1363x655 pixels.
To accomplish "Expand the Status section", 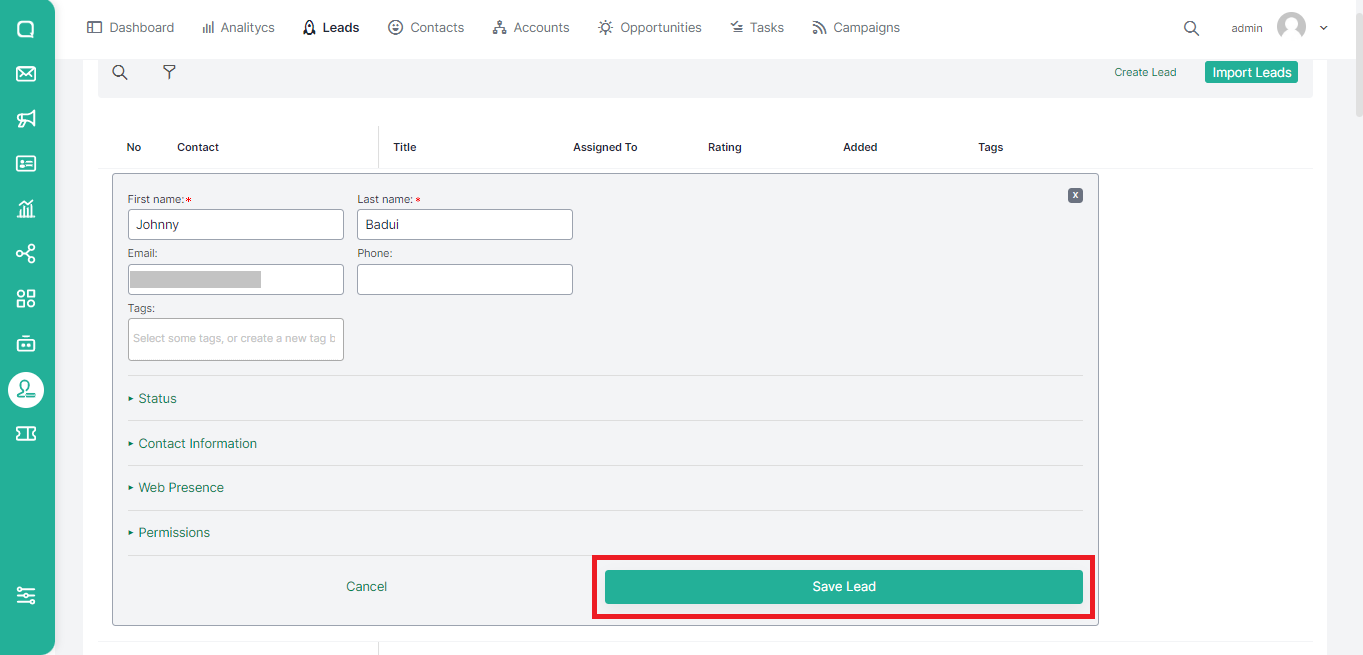I will pyautogui.click(x=157, y=398).
